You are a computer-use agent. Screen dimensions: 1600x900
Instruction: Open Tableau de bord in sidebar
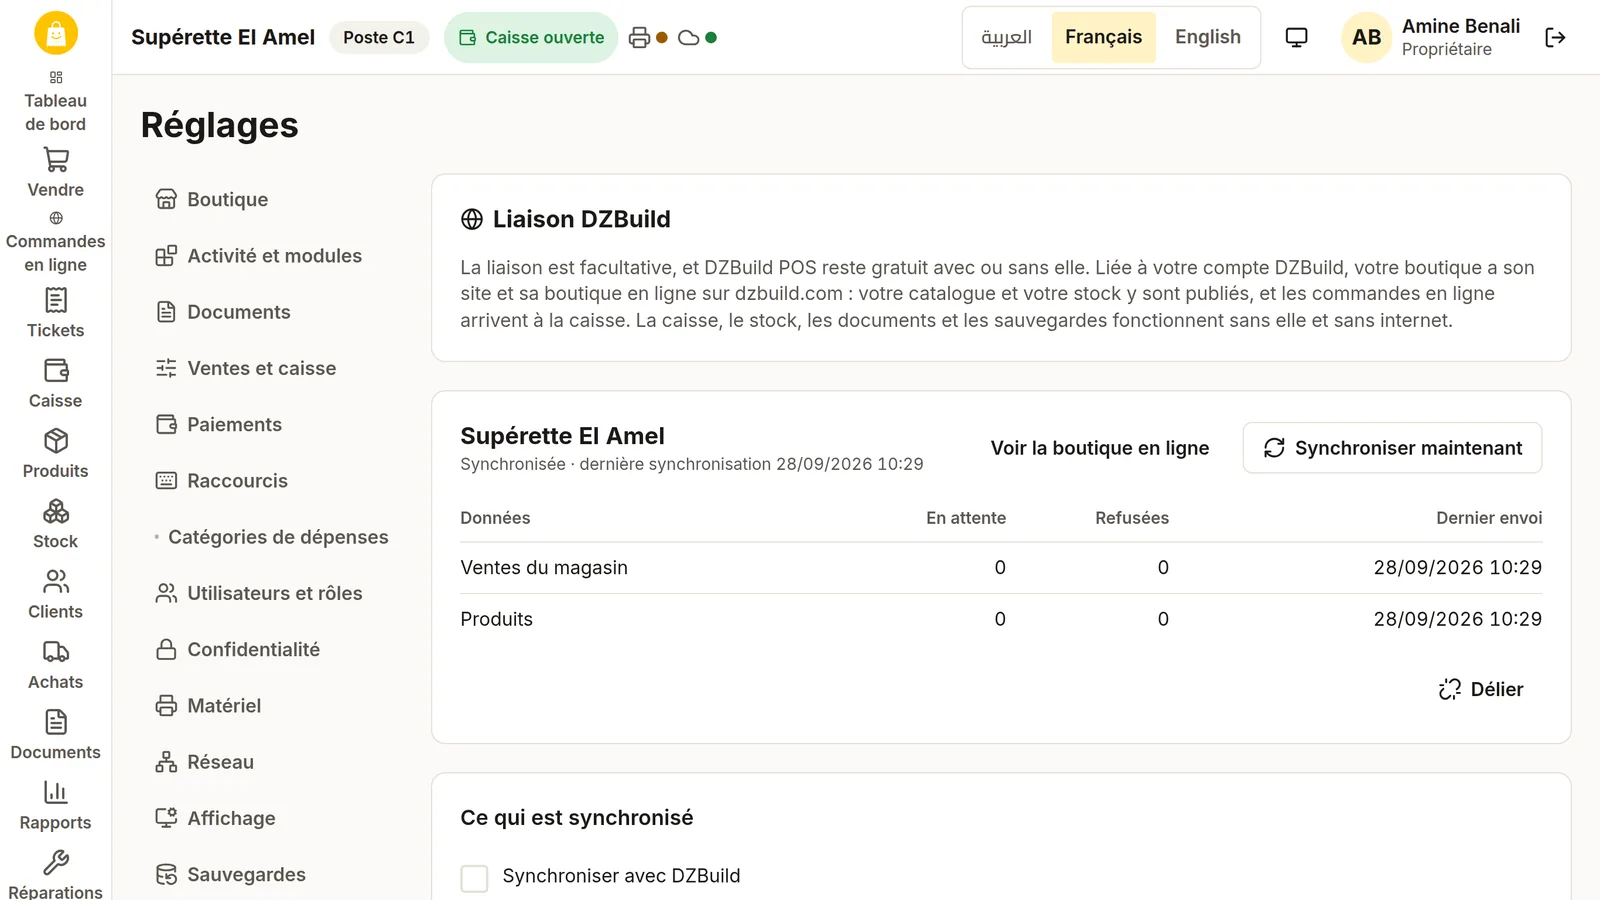[x=56, y=102]
